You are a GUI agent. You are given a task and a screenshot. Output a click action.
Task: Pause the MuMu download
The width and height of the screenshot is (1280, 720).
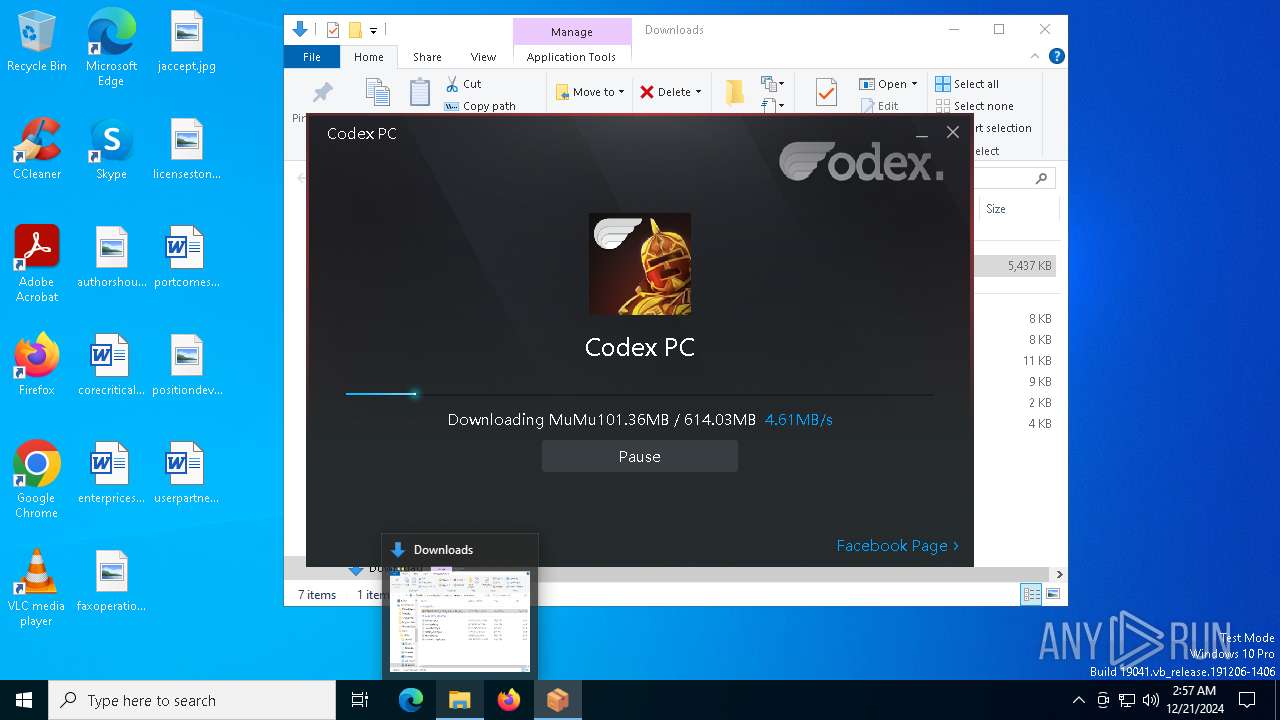click(640, 456)
